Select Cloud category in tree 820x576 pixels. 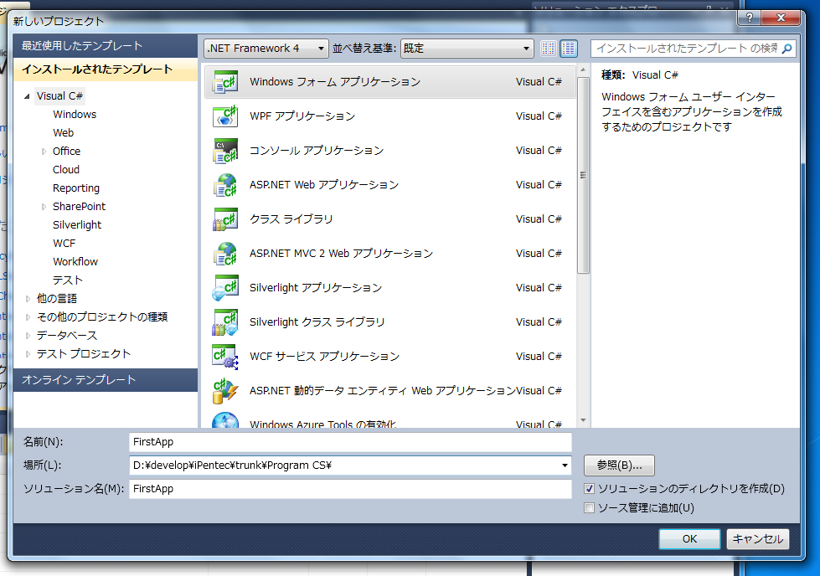66,170
